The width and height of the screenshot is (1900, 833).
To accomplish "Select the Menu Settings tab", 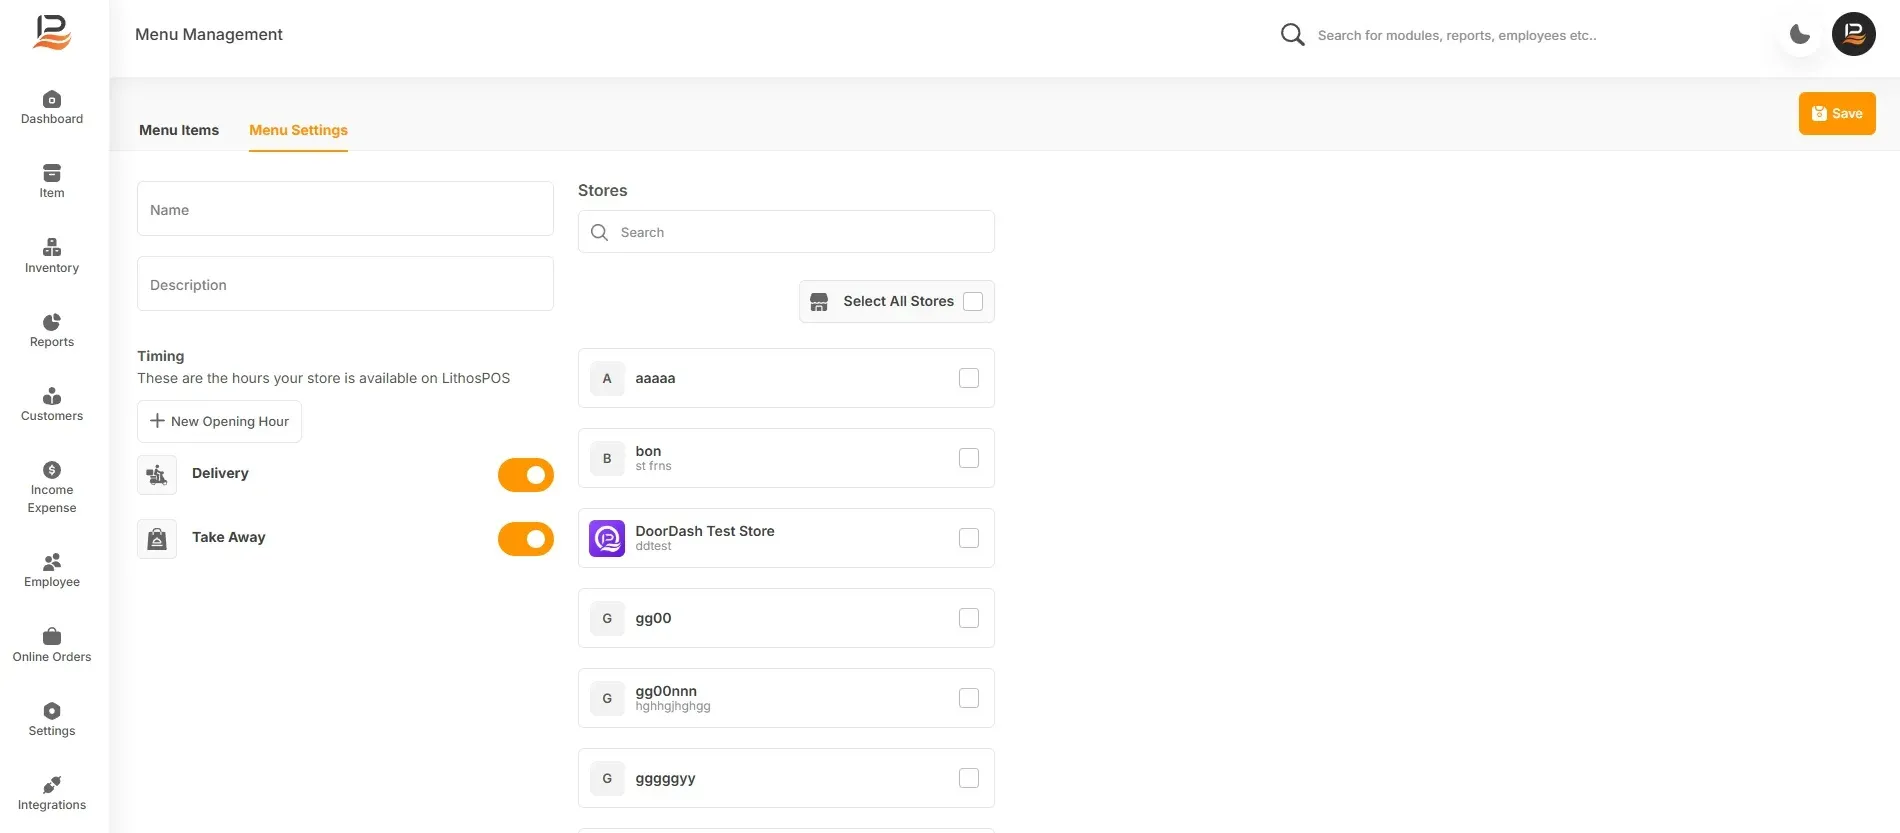I will click(x=298, y=130).
